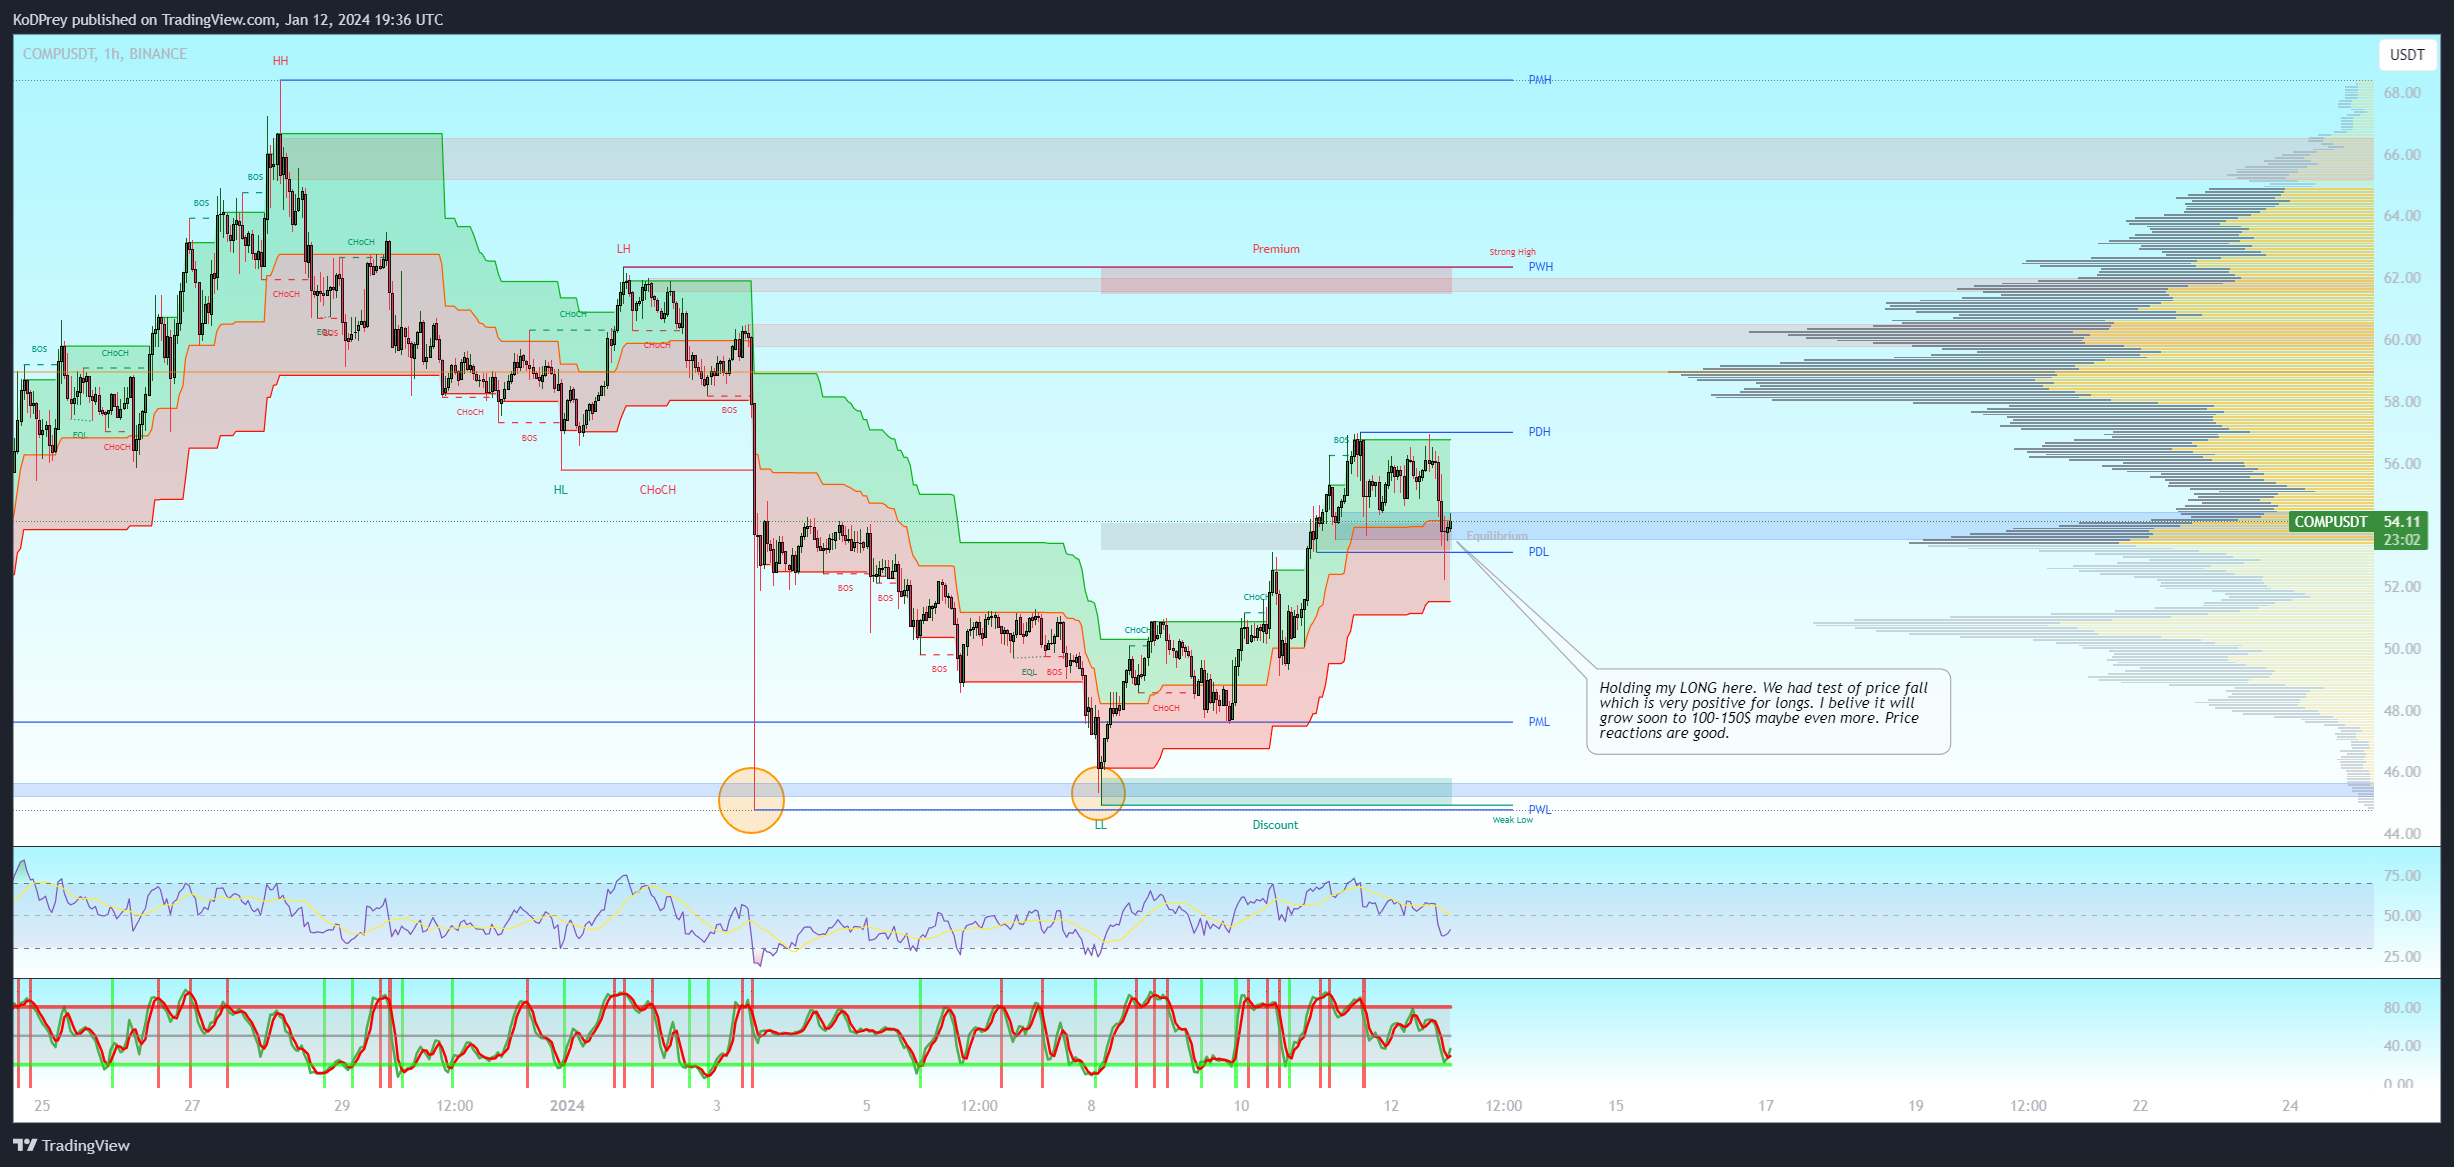Select the PDL level label
The width and height of the screenshot is (2454, 1167).
point(1538,552)
